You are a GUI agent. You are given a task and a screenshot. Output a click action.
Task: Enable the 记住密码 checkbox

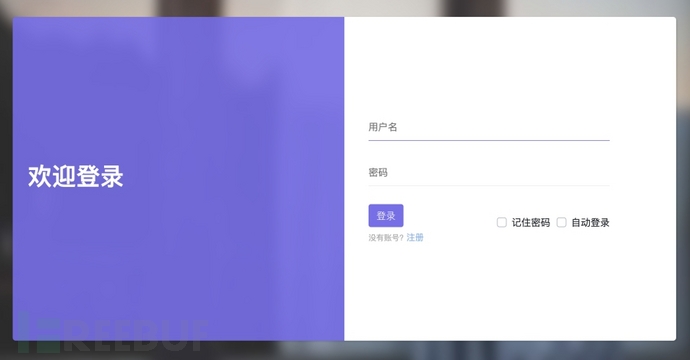[502, 222]
